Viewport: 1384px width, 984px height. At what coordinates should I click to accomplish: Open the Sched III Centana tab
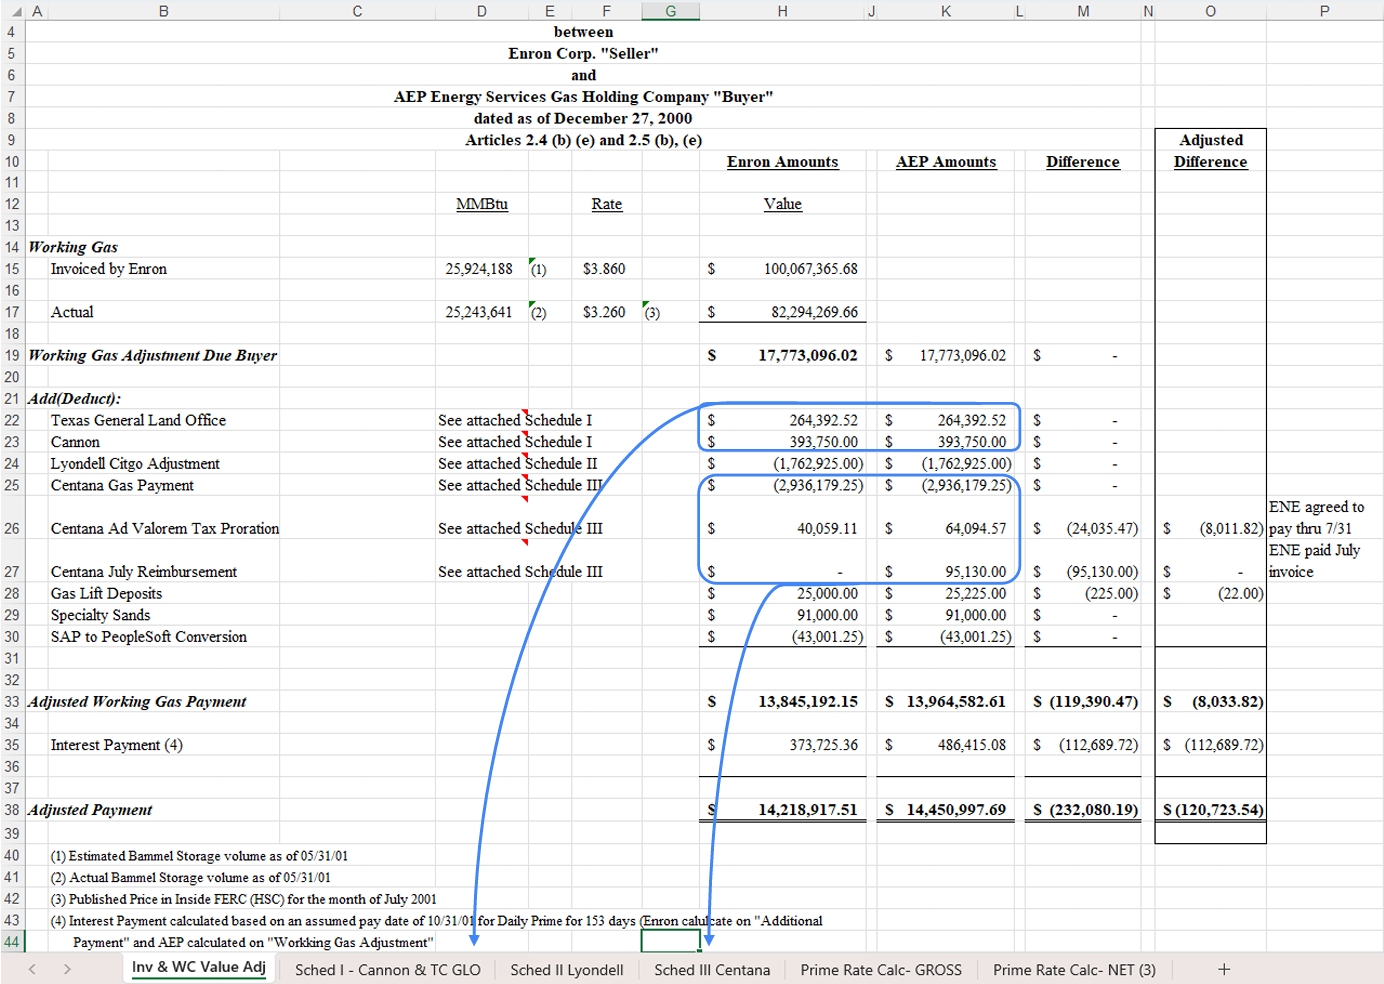click(712, 970)
